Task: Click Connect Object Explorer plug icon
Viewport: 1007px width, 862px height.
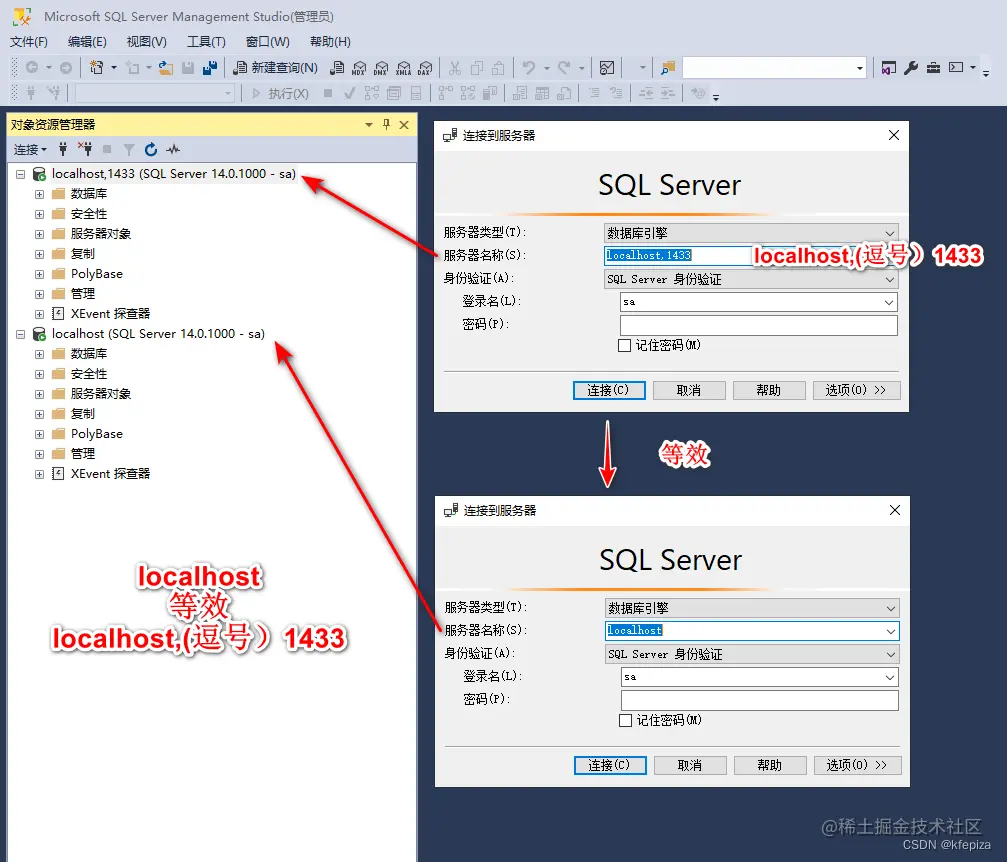Action: 63,150
